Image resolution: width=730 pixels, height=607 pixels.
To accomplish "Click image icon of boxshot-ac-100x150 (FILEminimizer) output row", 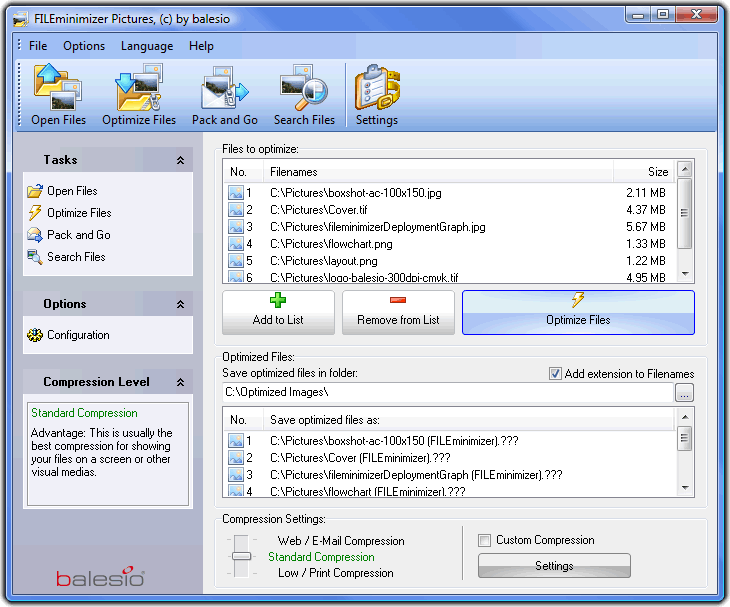I will click(236, 441).
